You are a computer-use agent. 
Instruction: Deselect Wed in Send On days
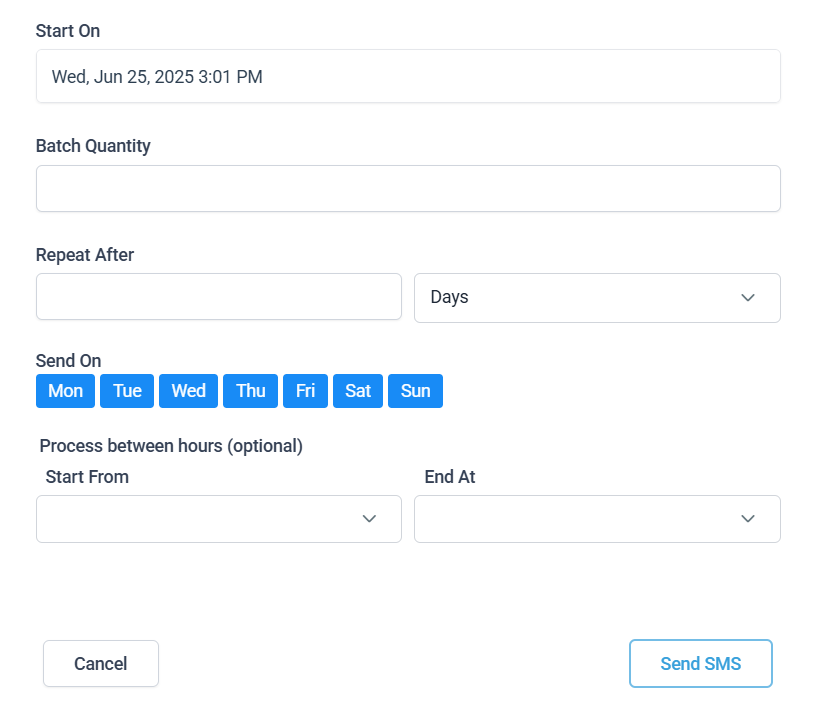point(188,391)
